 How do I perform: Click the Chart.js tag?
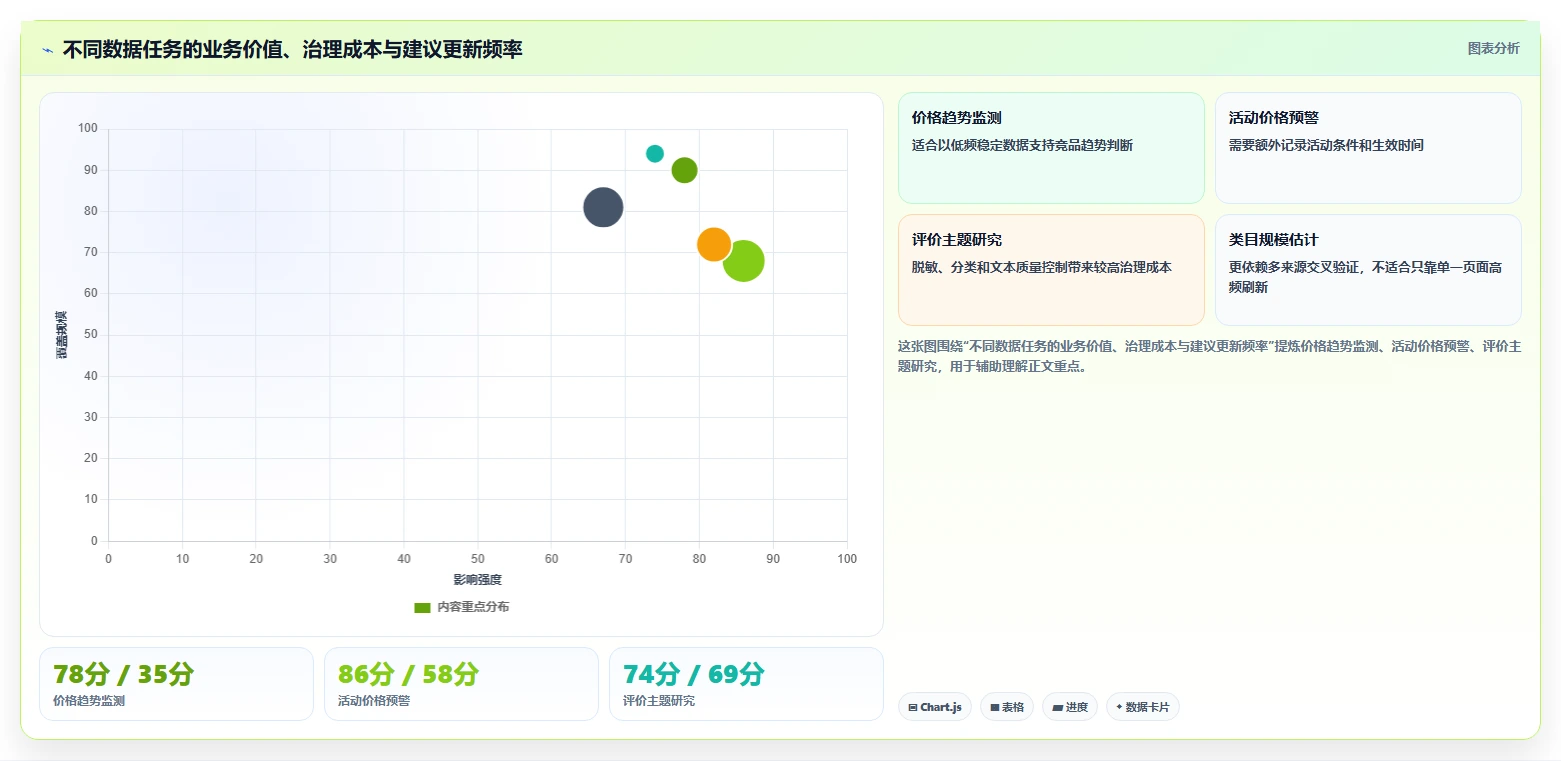tap(935, 707)
